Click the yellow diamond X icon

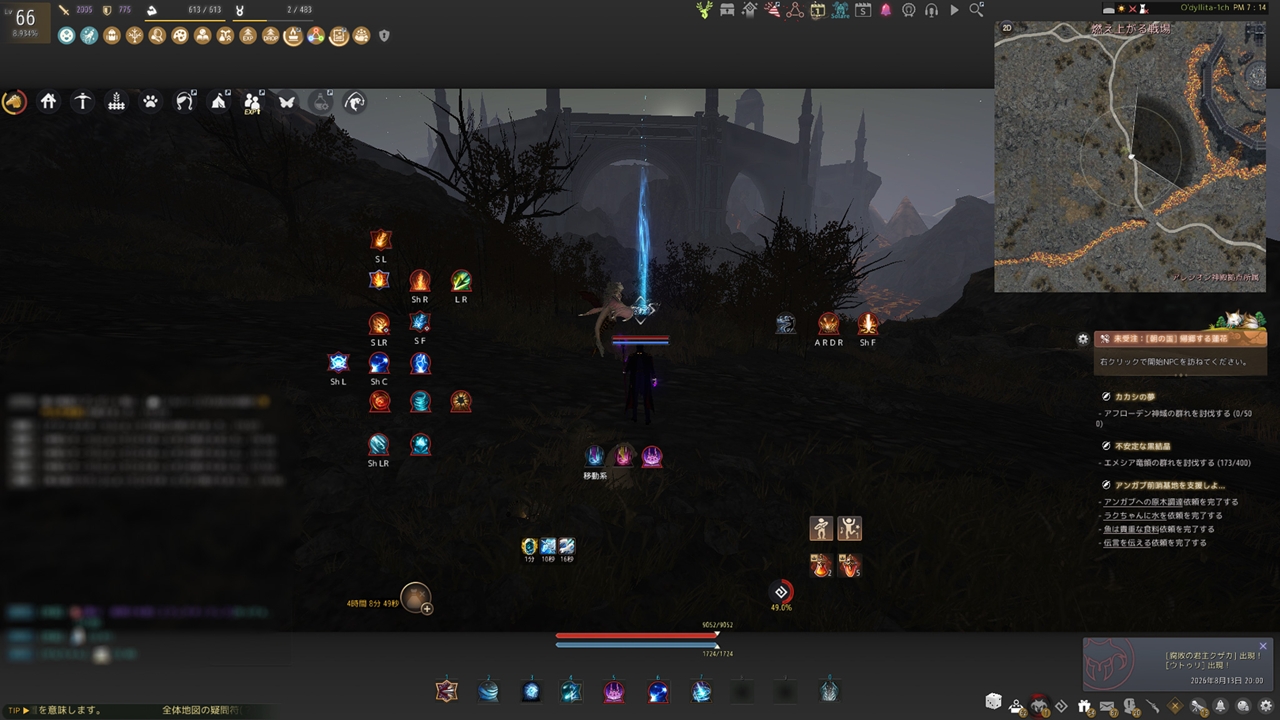pos(1175,706)
